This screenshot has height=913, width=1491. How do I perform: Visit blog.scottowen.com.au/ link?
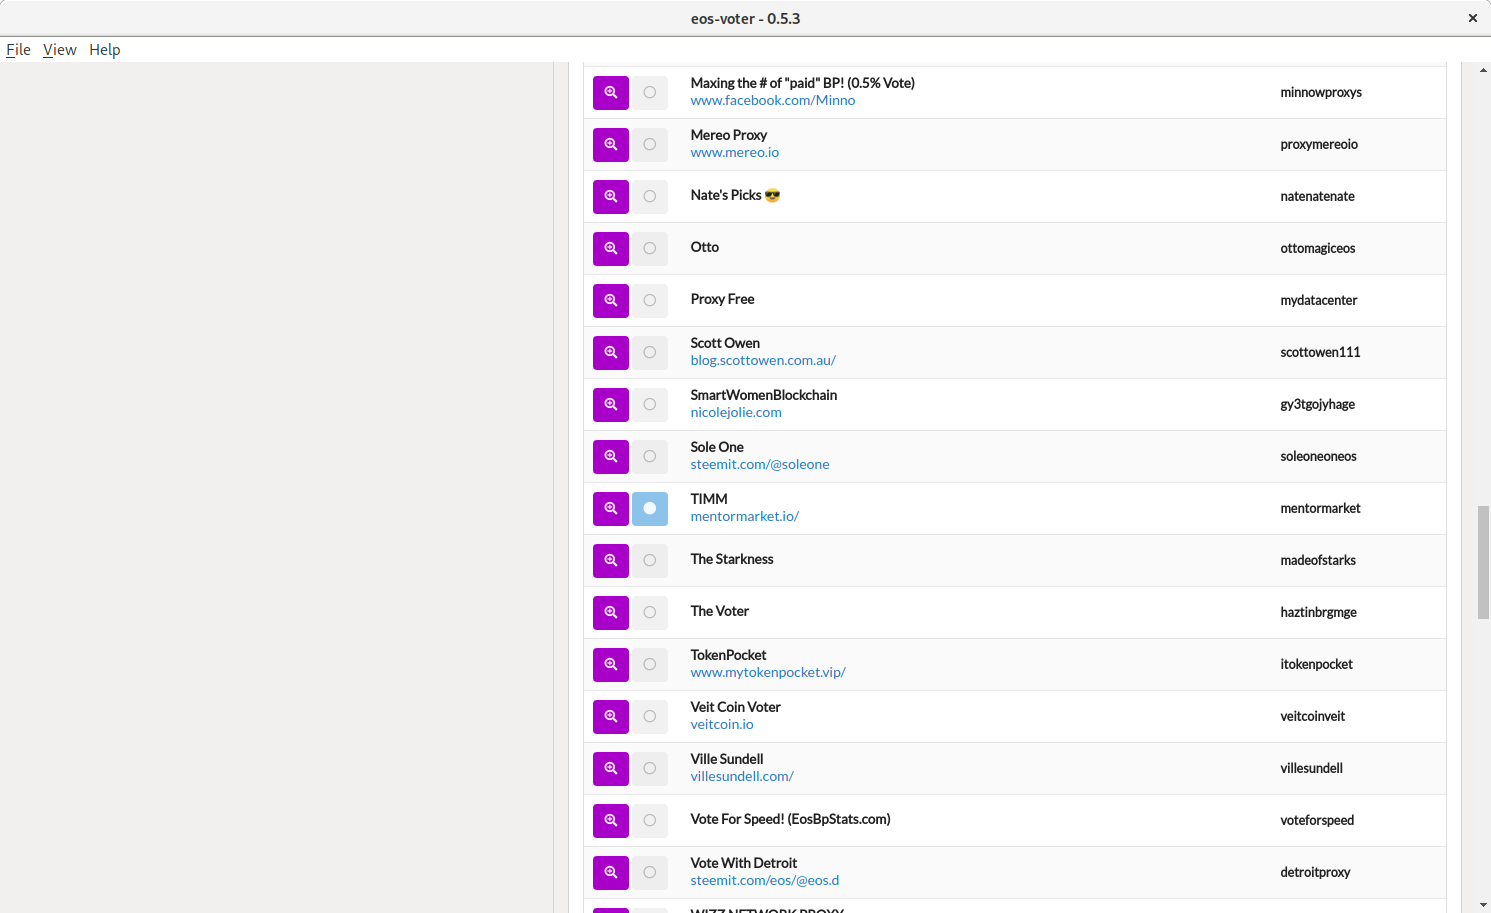pyautogui.click(x=762, y=361)
